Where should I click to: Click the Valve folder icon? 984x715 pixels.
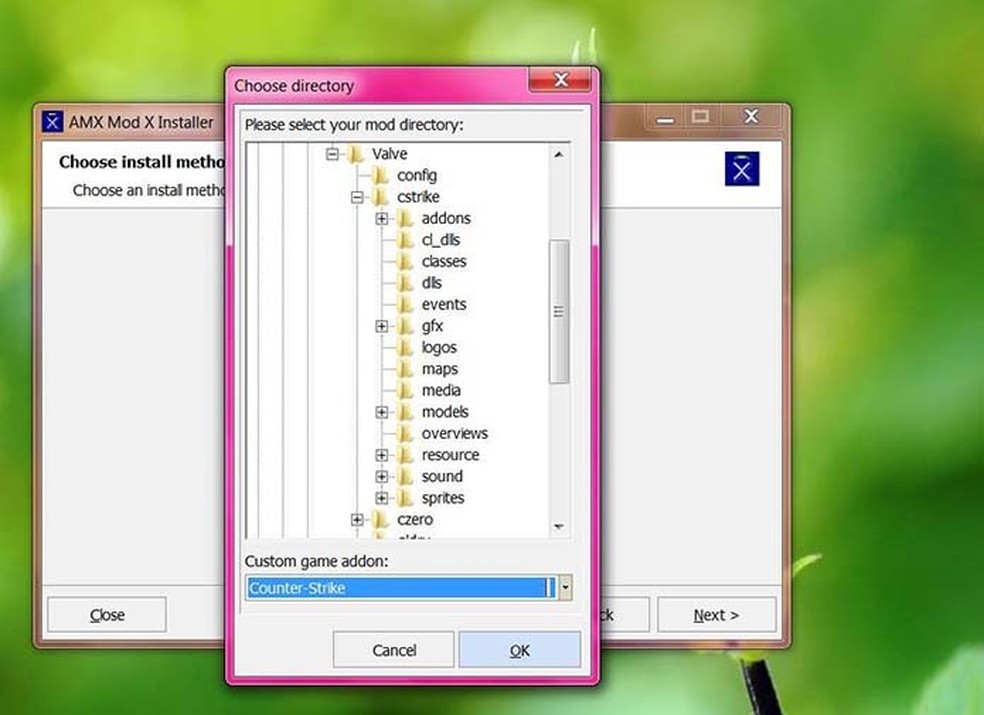[356, 154]
